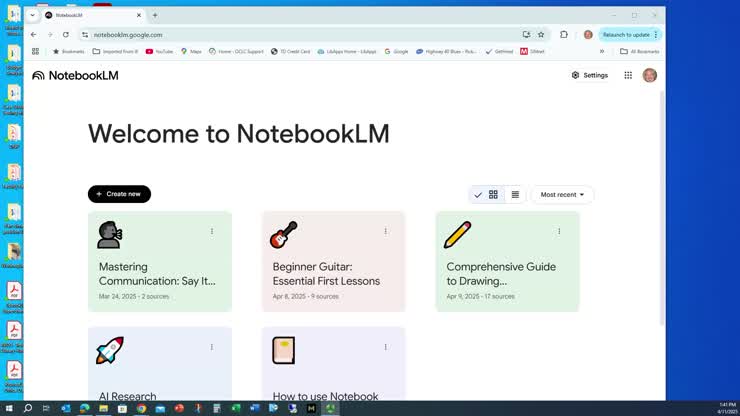740x416 pixels.
Task: Open the YouTube bookmark
Action: coord(159,51)
